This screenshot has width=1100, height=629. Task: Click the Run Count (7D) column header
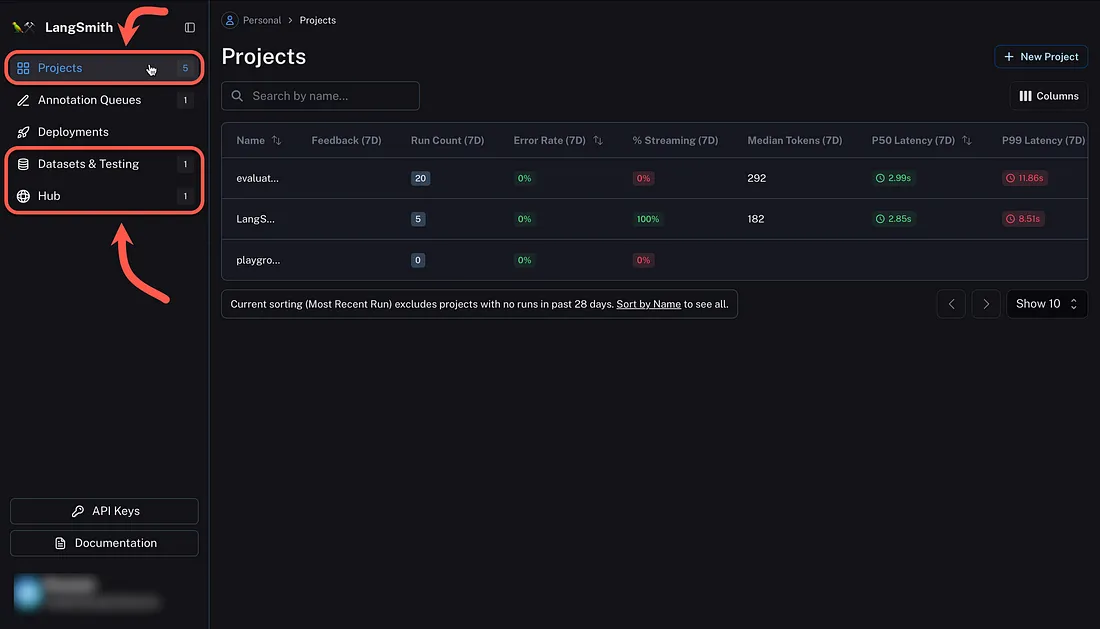(448, 140)
